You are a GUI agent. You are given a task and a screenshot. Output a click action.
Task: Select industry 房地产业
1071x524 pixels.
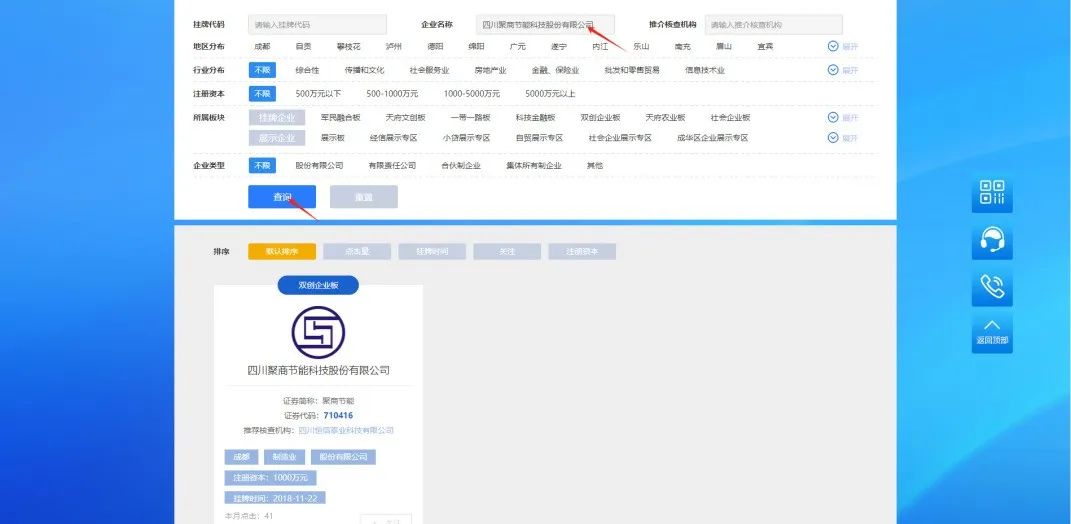coord(490,70)
